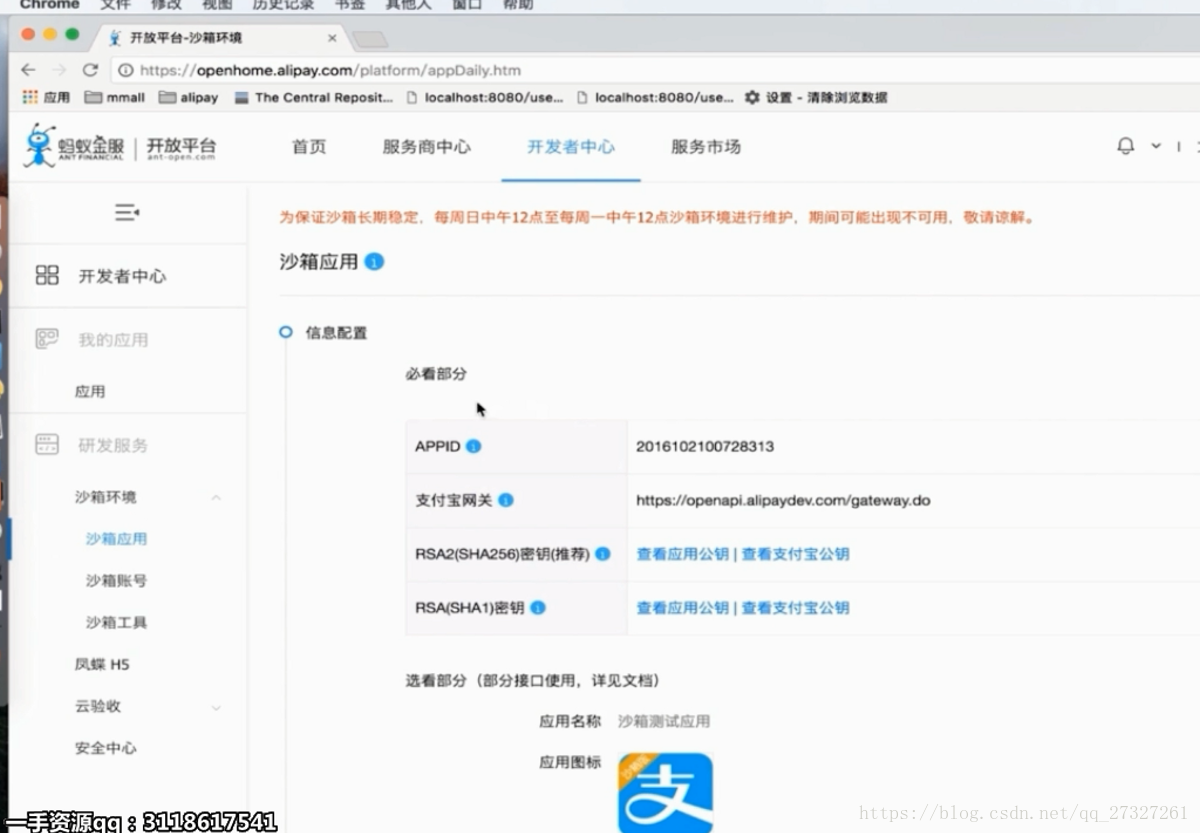Click the gateway URL openapi.alipaydev.com text
1200x833 pixels.
783,500
